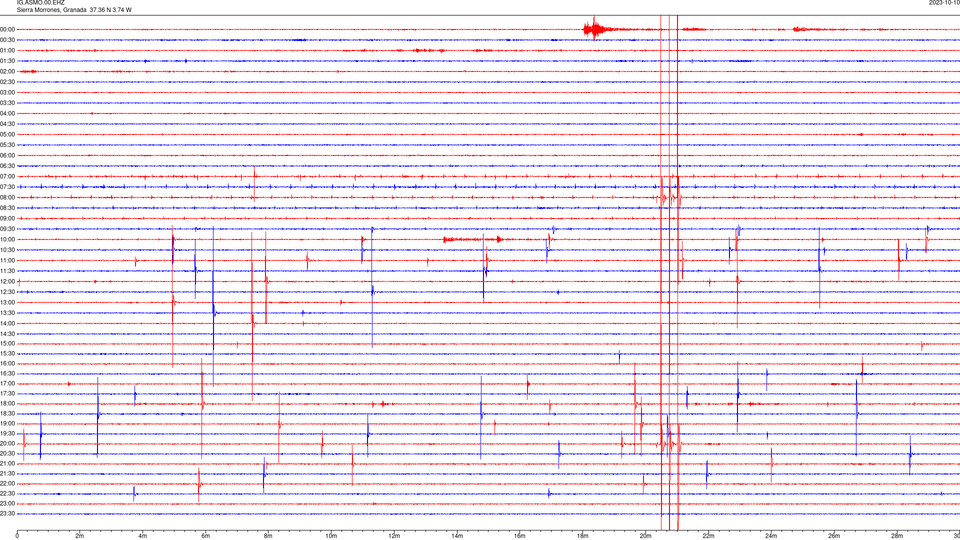The image size is (960, 540).
Task: Click the 18m axis tick label
Action: pos(583,536)
